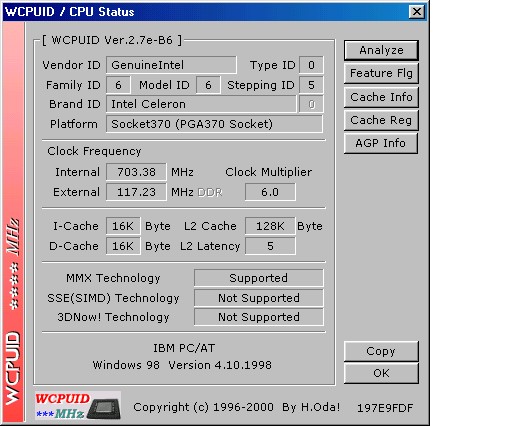Screen dimensions: 512x426
Task: Select the Brand ID Intel Celeron field
Action: (x=201, y=104)
